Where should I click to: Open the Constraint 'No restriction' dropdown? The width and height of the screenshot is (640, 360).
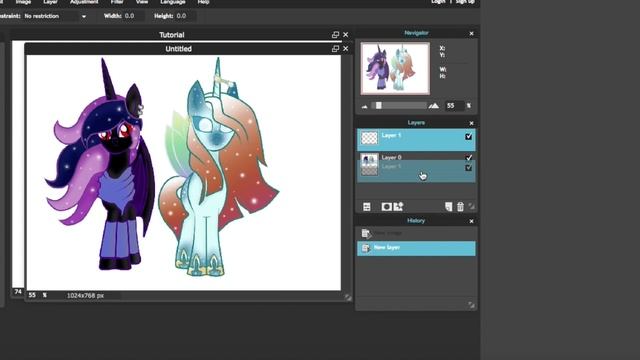[x=55, y=16]
